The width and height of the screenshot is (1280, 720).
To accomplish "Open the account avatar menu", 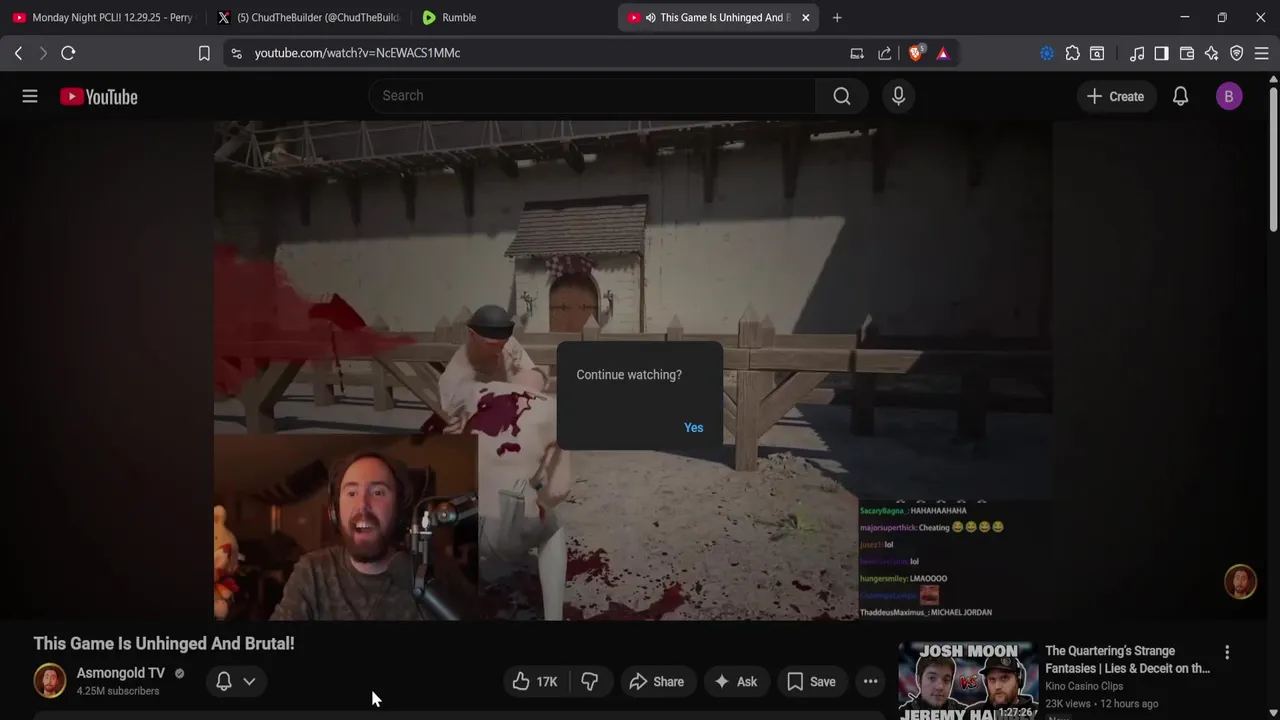I will tap(1229, 96).
